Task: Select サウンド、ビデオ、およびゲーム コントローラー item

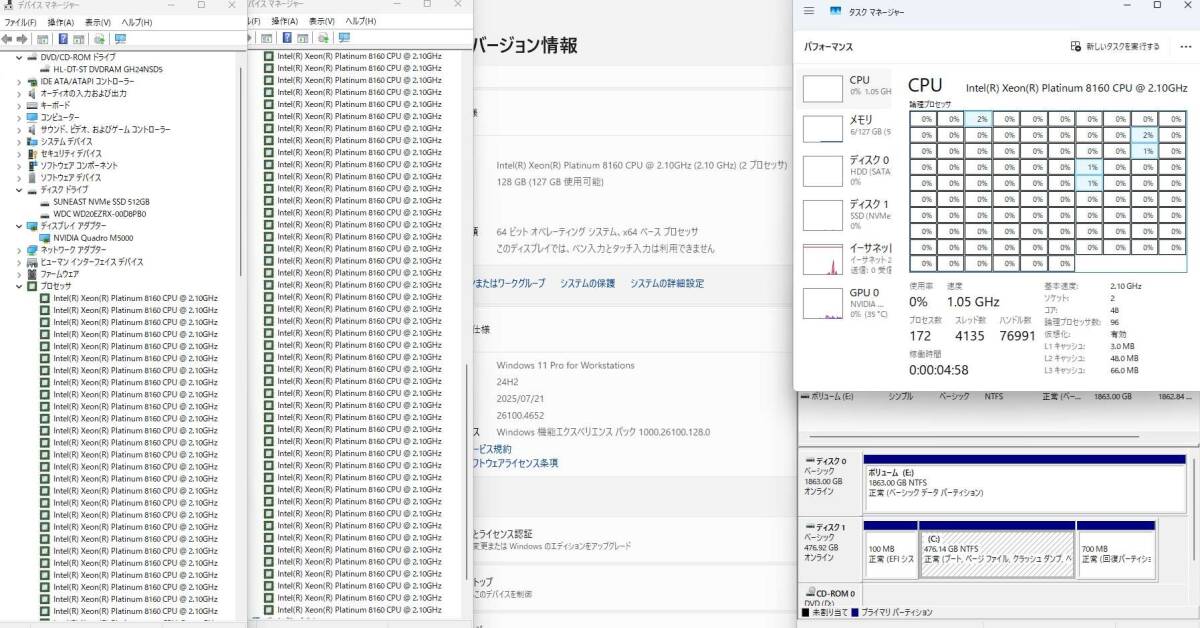Action: coord(105,129)
